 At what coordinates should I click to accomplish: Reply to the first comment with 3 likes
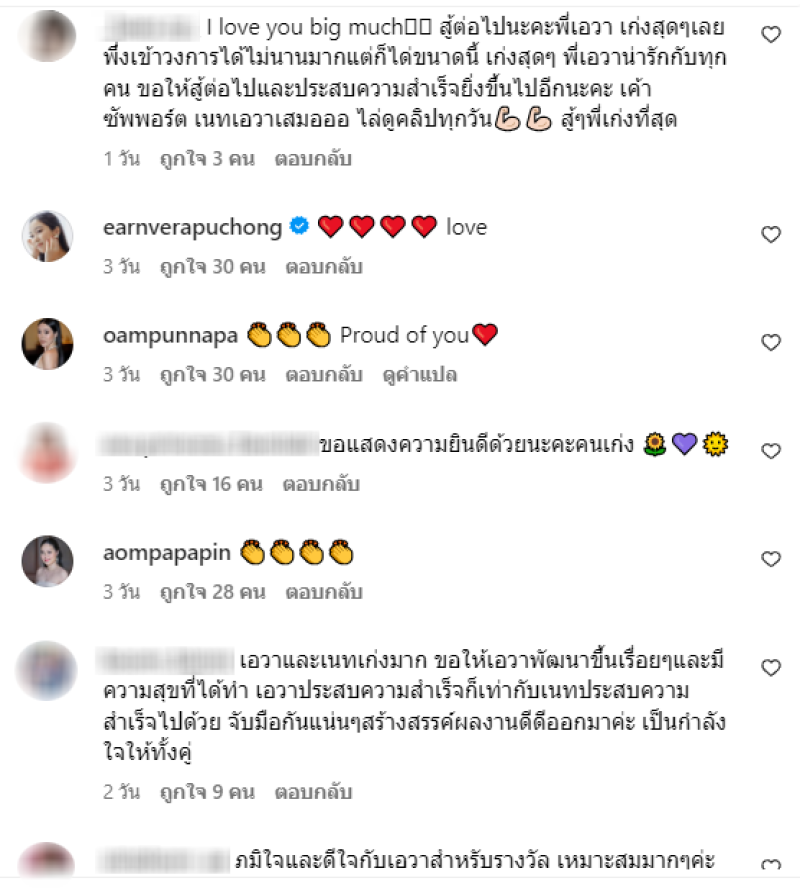313,159
